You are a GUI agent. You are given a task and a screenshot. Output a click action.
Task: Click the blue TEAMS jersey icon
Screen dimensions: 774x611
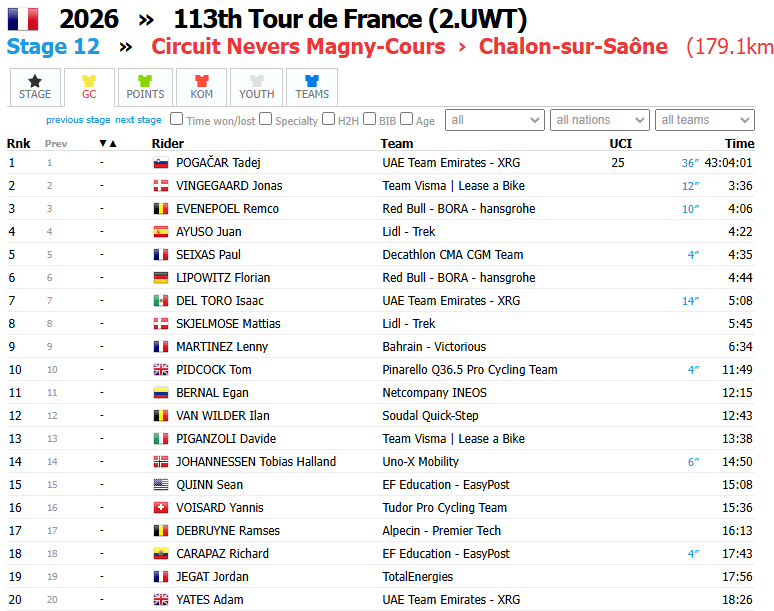[x=312, y=80]
